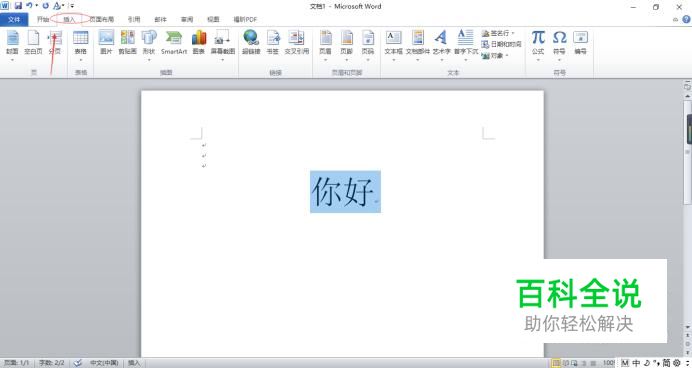The image size is (692, 368).
Task: Open the undo history dropdown arrow
Action: pos(36,6)
